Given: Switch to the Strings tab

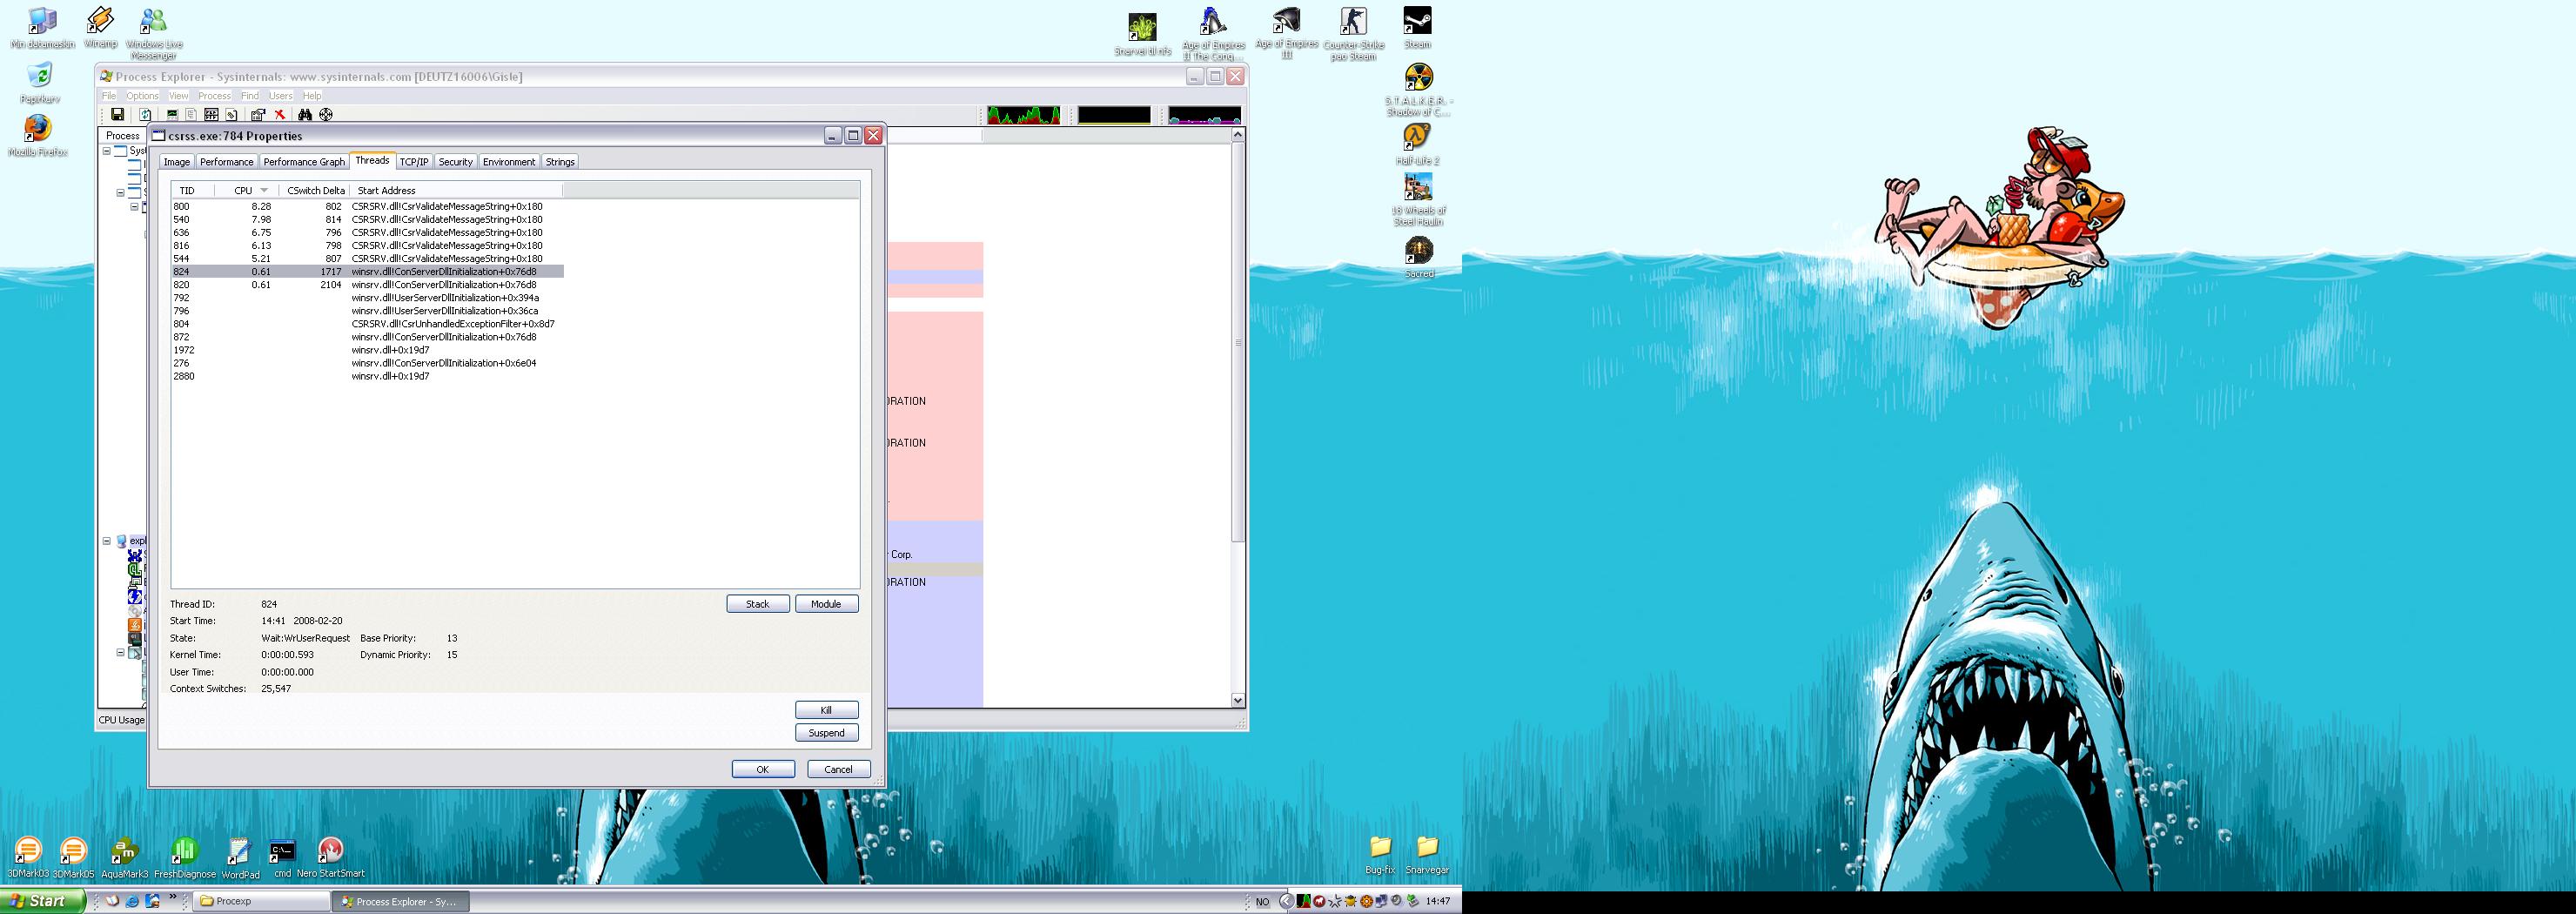Looking at the screenshot, I should tap(560, 162).
